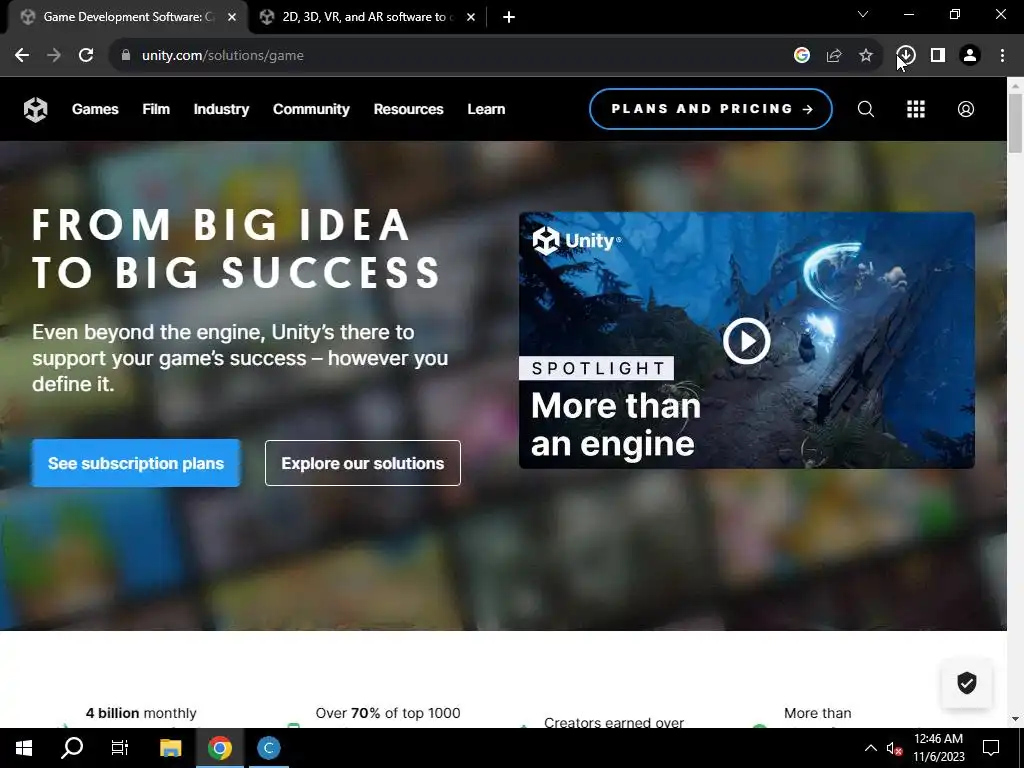Open the Industry menu
Image resolution: width=1024 pixels, height=768 pixels.
pyautogui.click(x=221, y=109)
